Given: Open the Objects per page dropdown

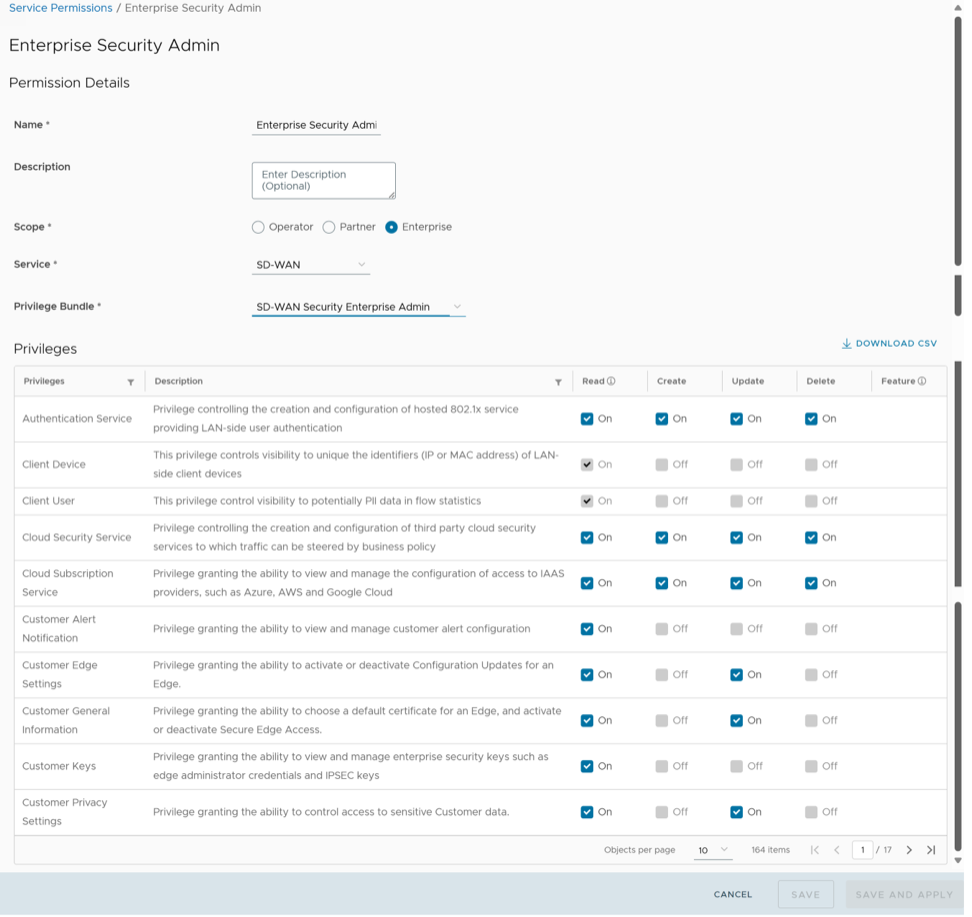Looking at the screenshot, I should click(713, 850).
